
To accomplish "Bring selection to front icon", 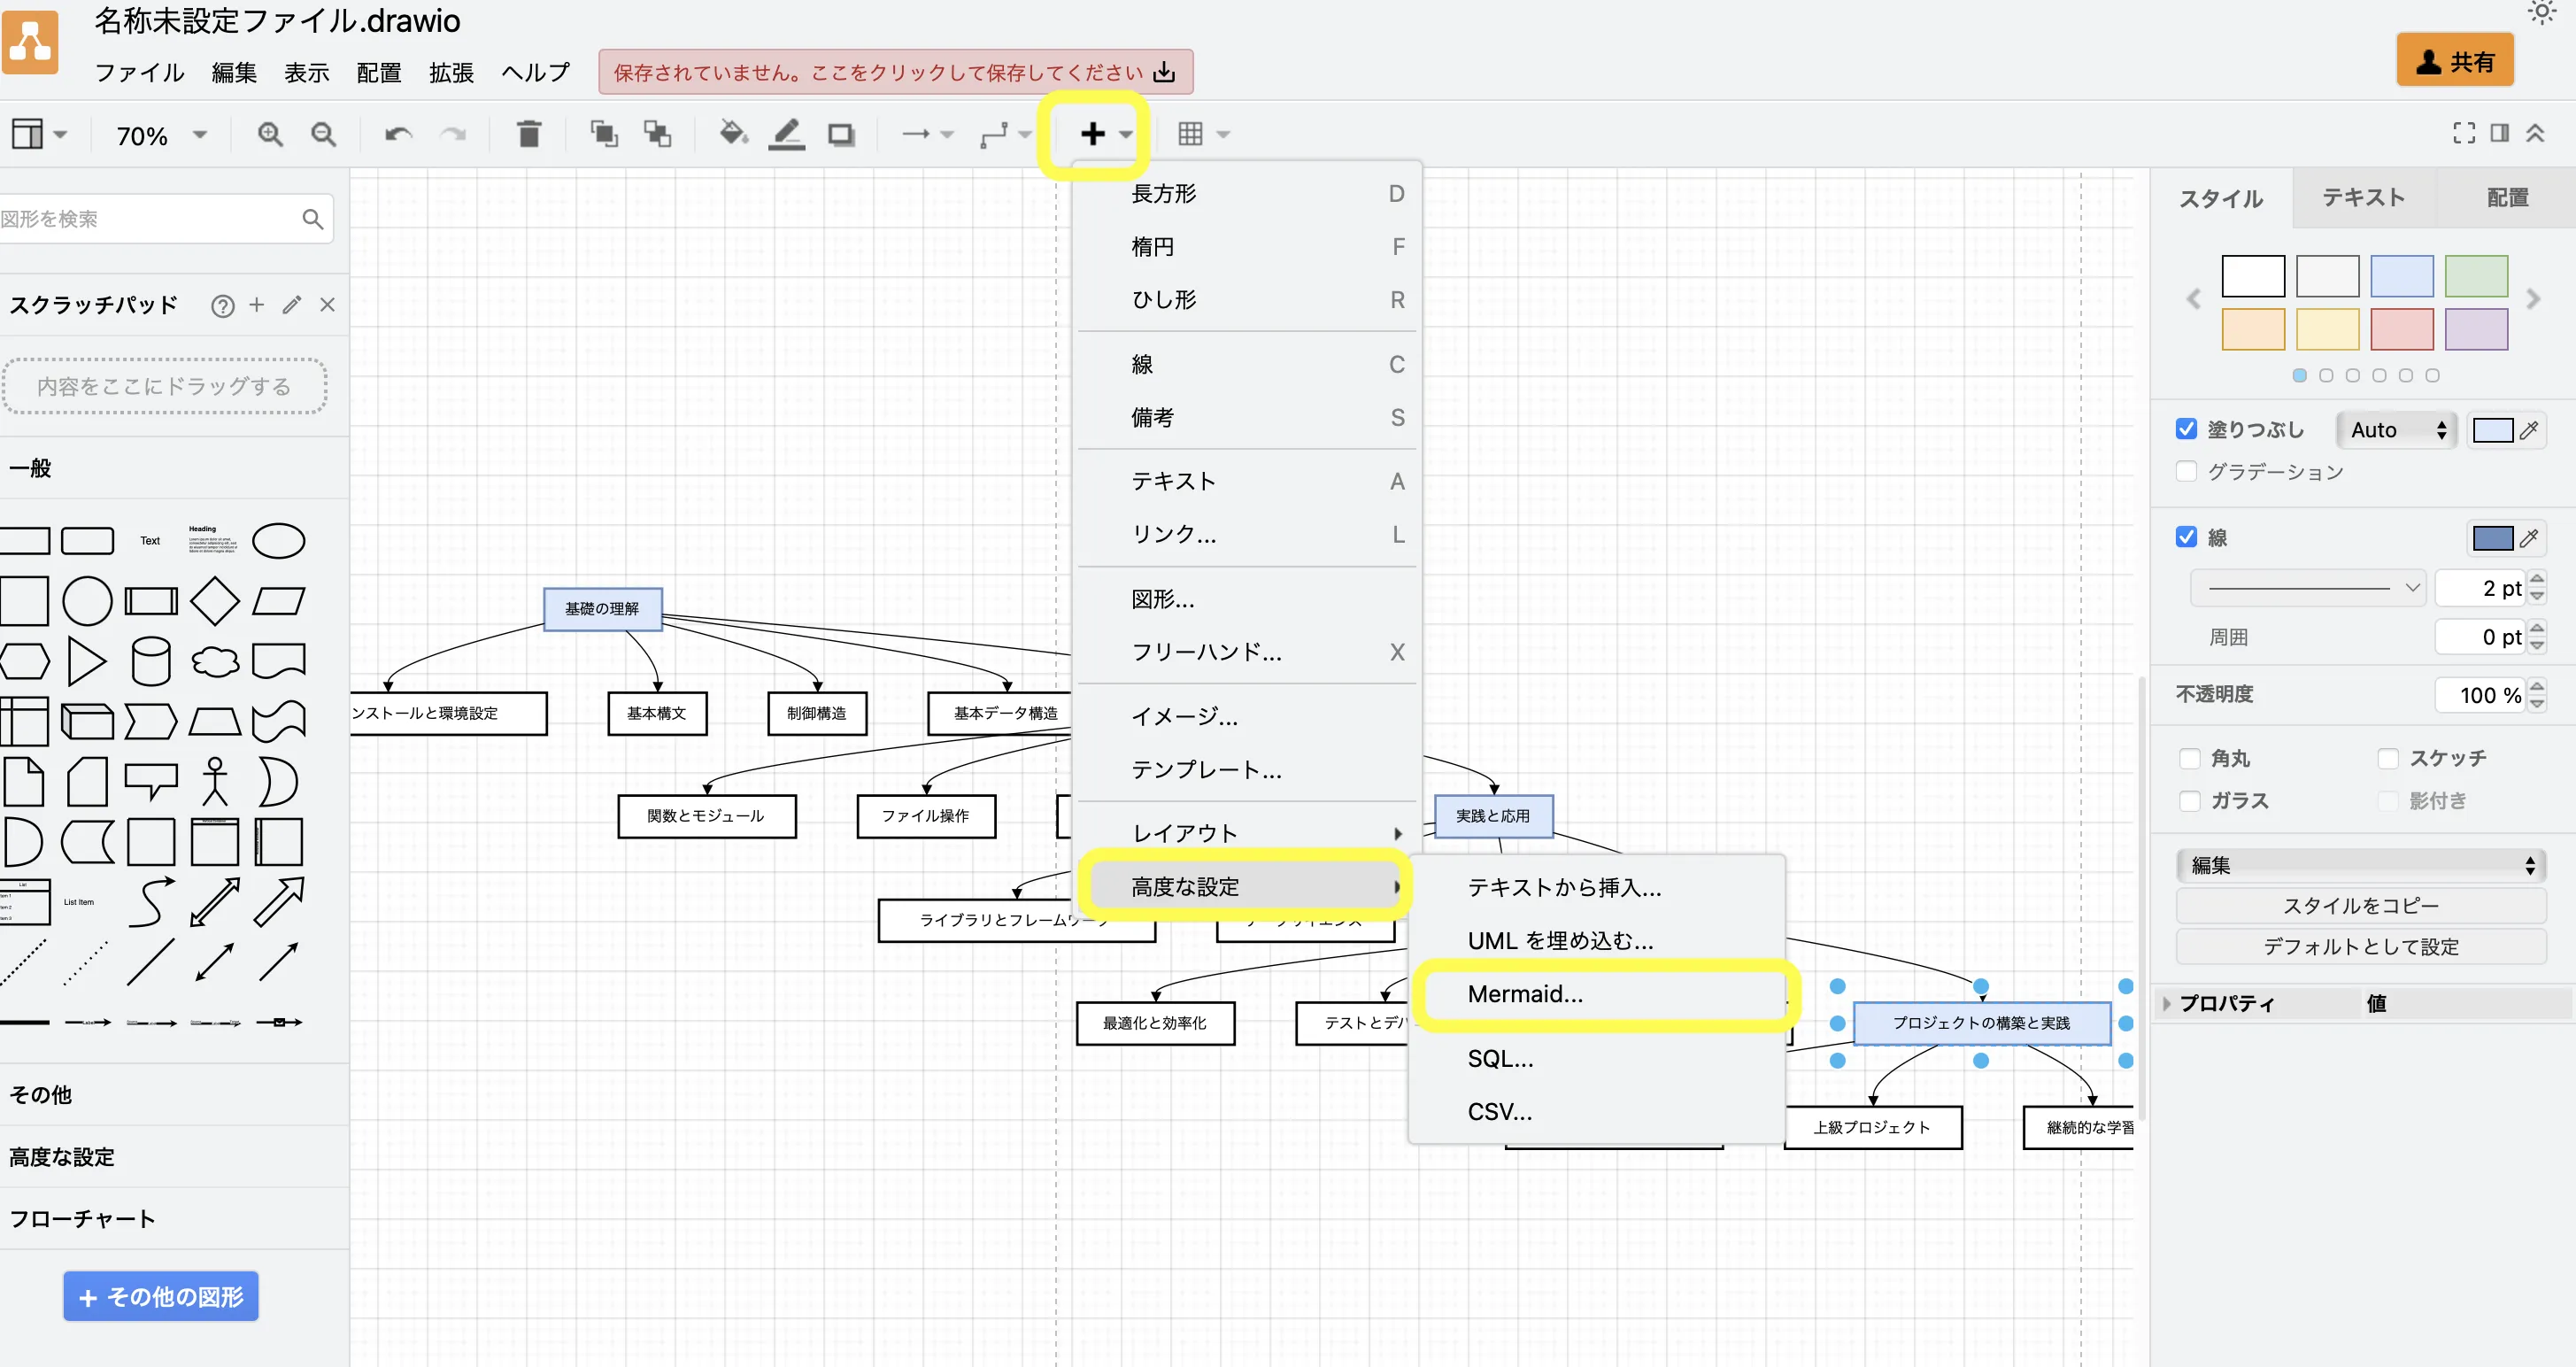I will coord(603,134).
